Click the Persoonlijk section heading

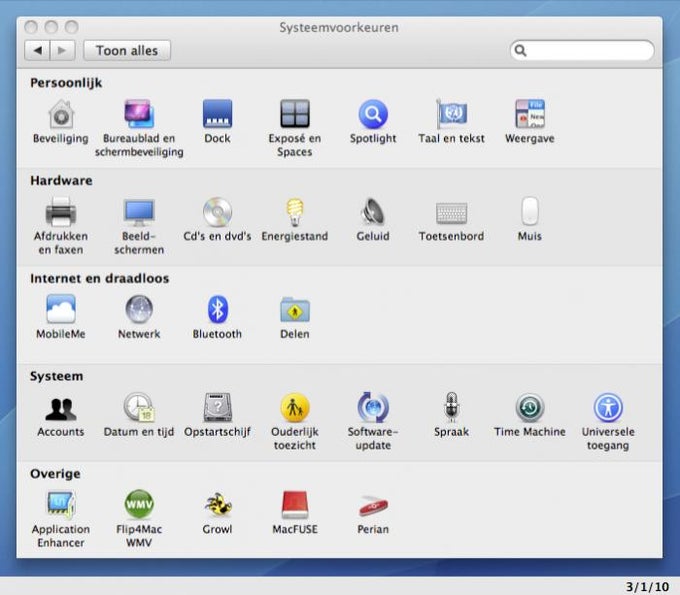(x=66, y=83)
